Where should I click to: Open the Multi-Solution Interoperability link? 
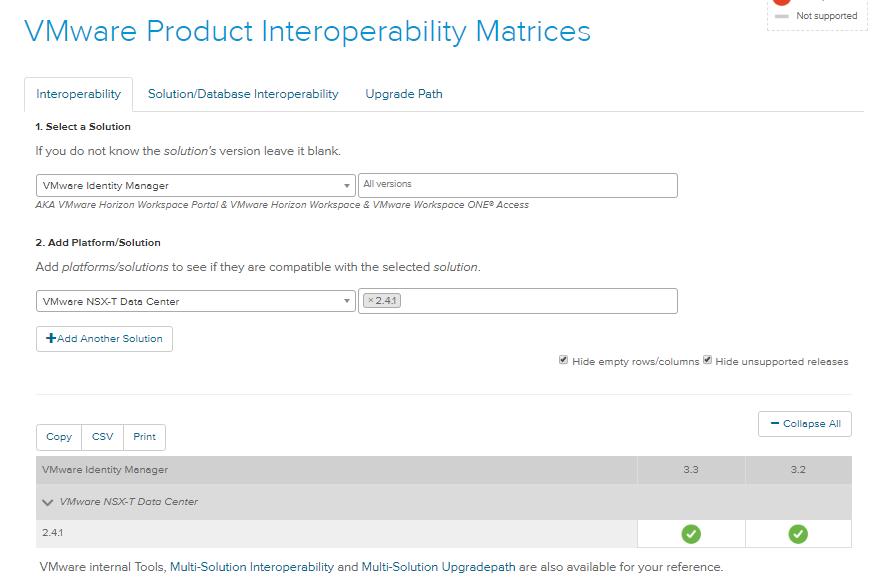252,567
